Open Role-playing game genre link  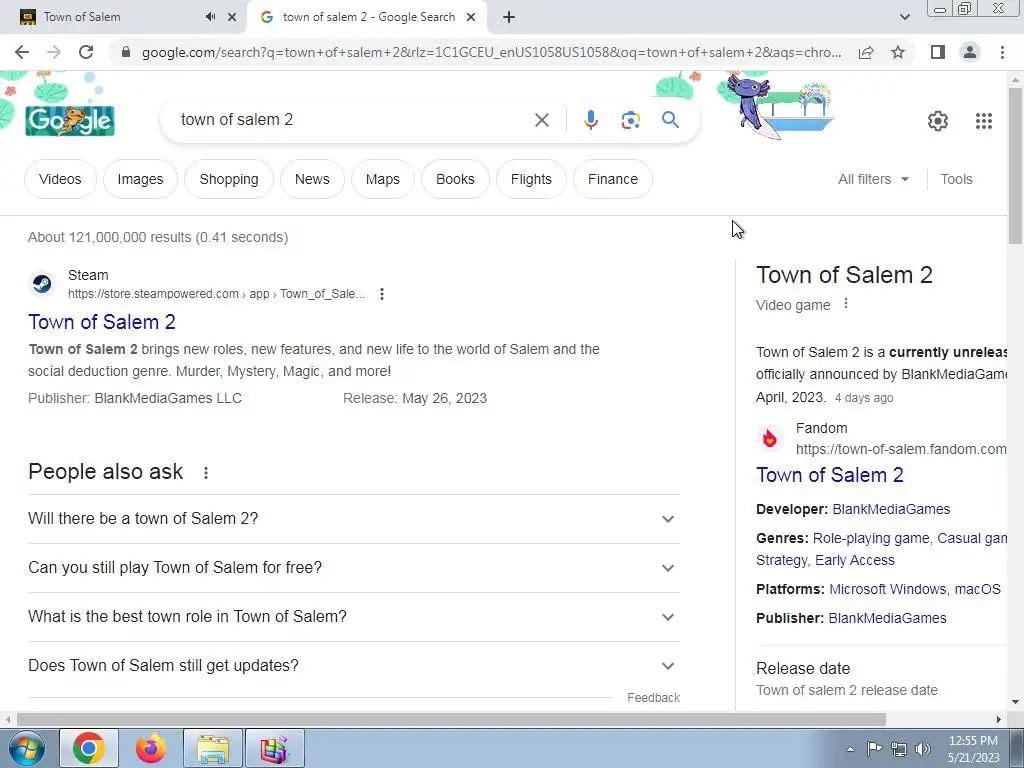tap(871, 538)
